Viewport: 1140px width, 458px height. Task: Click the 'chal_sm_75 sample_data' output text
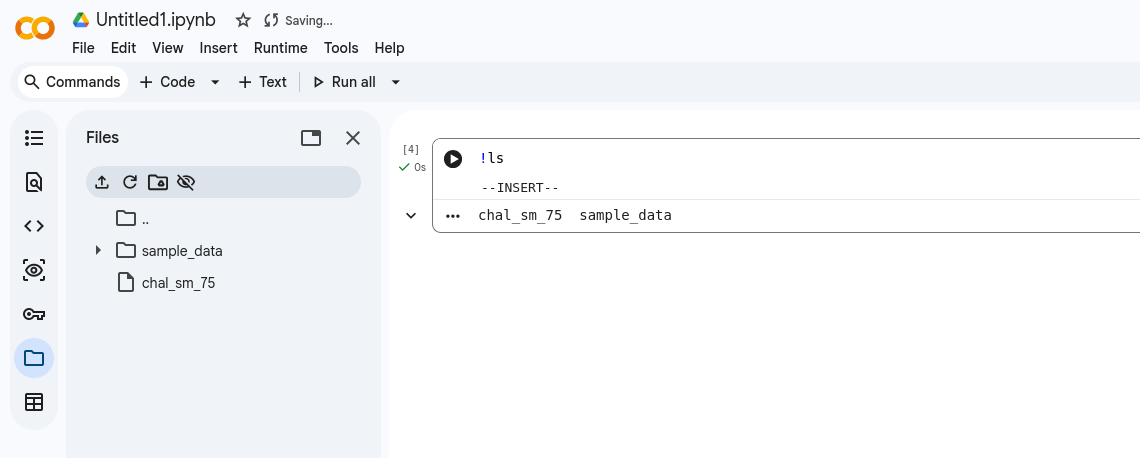(x=575, y=216)
